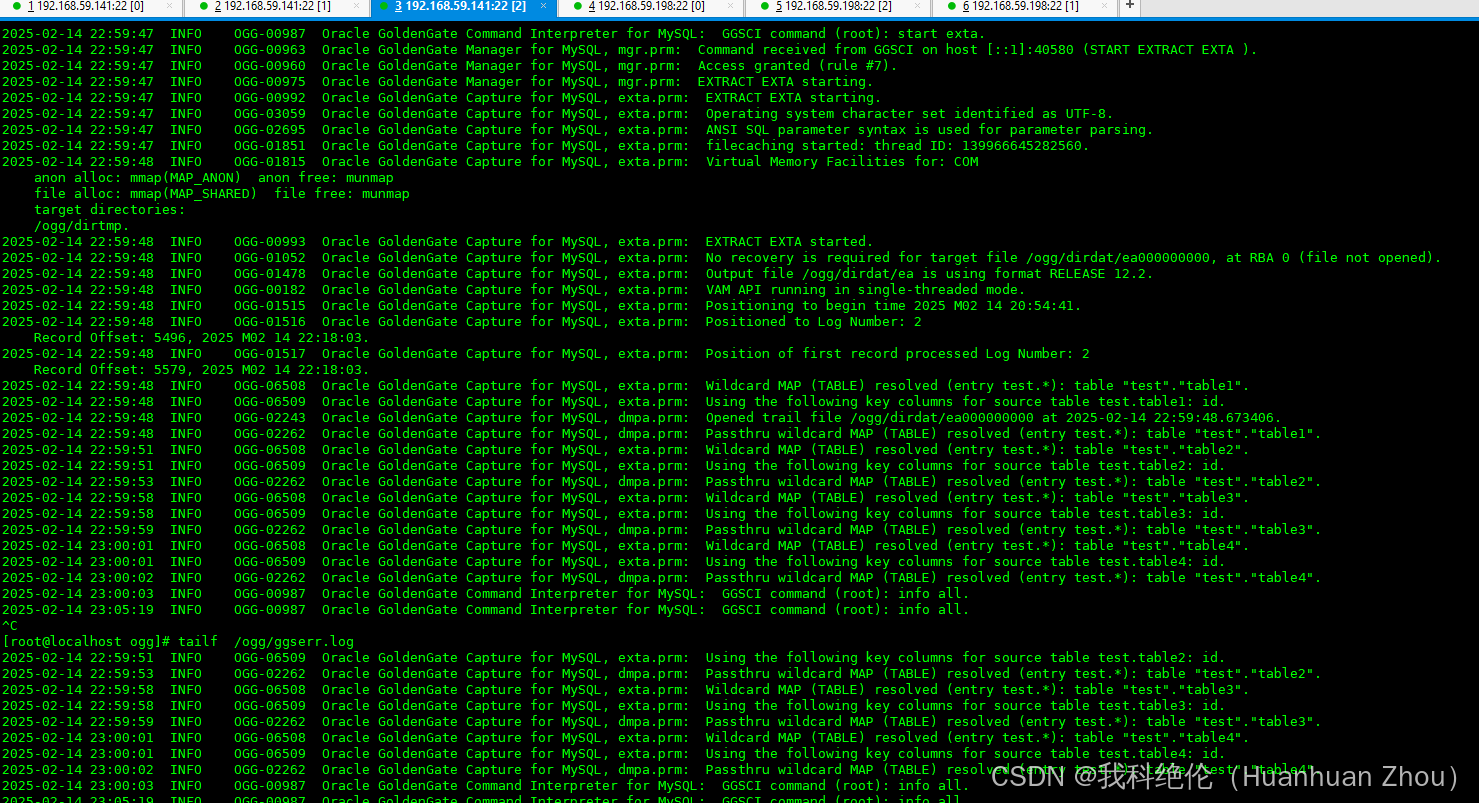Screen dimensions: 1479x803
Task: Click the 'start exta.' GGSCI command log line
Action: click(493, 34)
